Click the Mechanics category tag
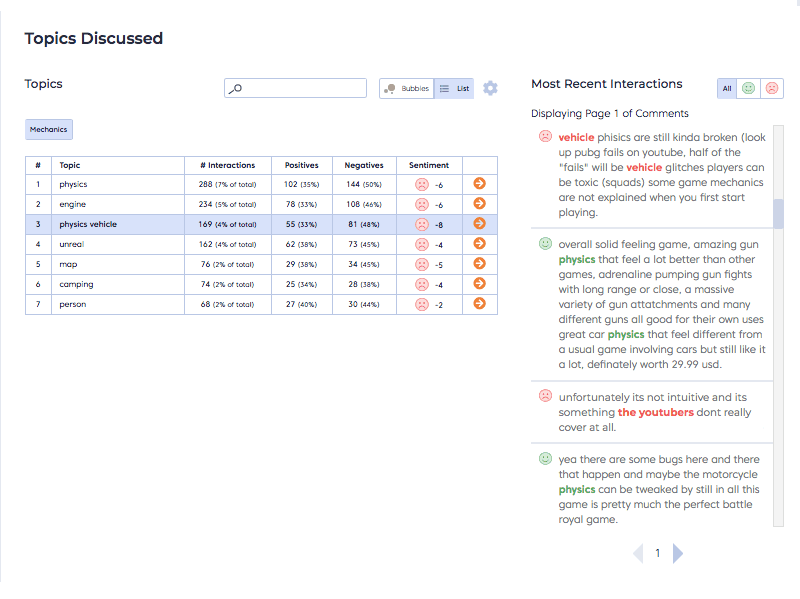 (x=49, y=129)
